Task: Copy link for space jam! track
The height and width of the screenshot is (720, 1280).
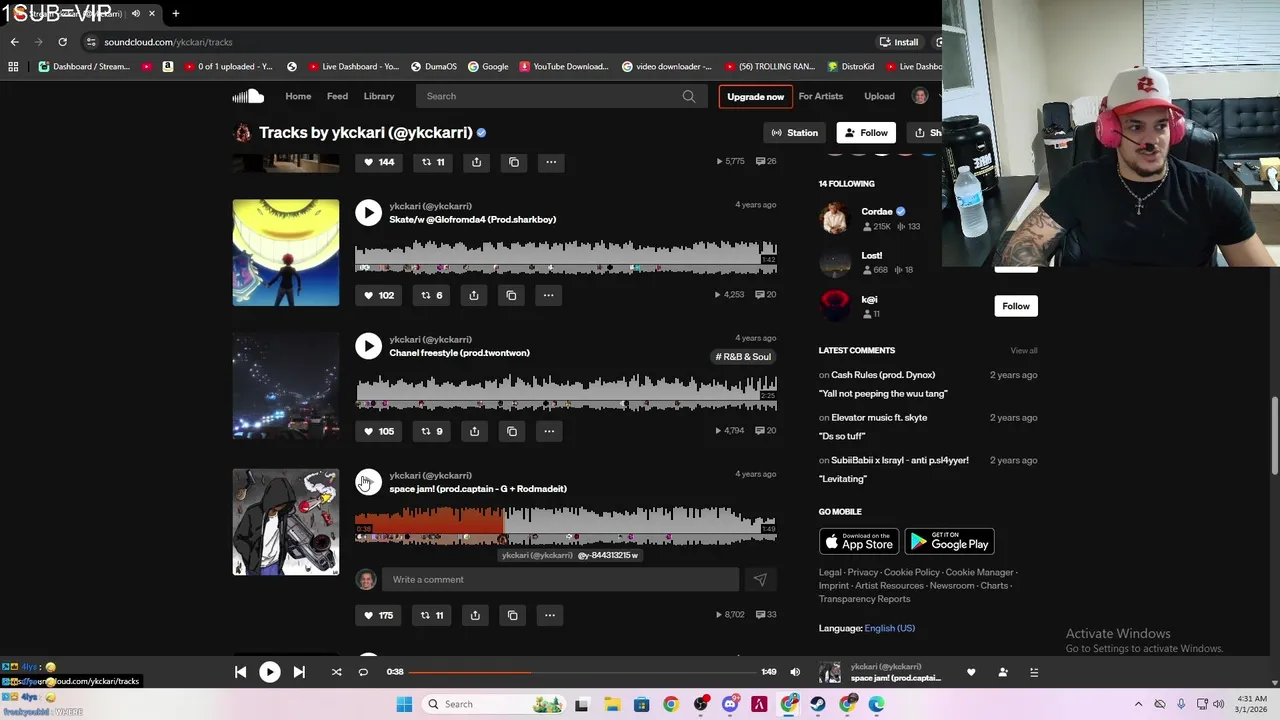Action: [x=512, y=615]
